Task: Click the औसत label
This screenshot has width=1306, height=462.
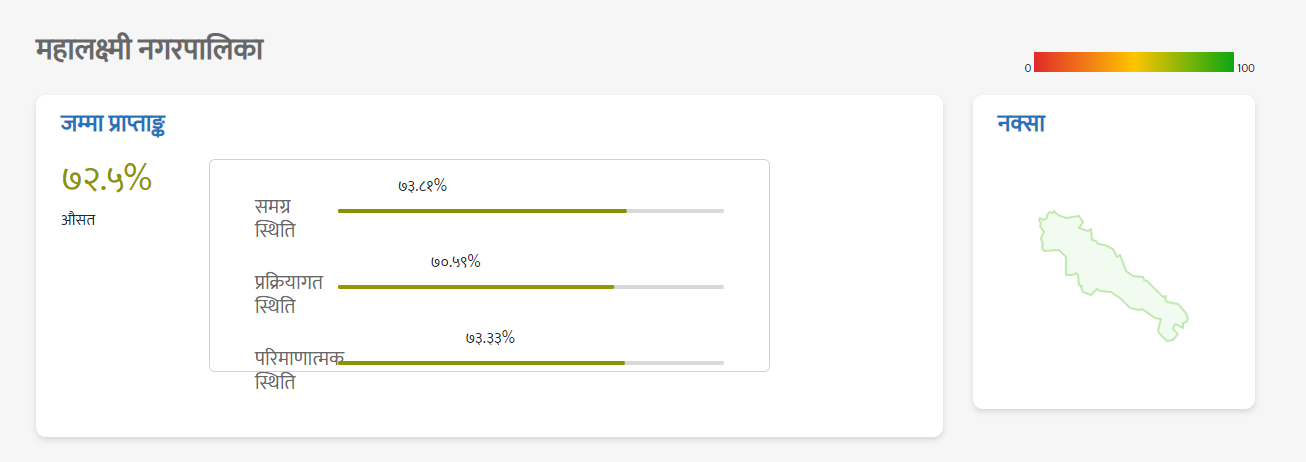Action: tap(78, 219)
